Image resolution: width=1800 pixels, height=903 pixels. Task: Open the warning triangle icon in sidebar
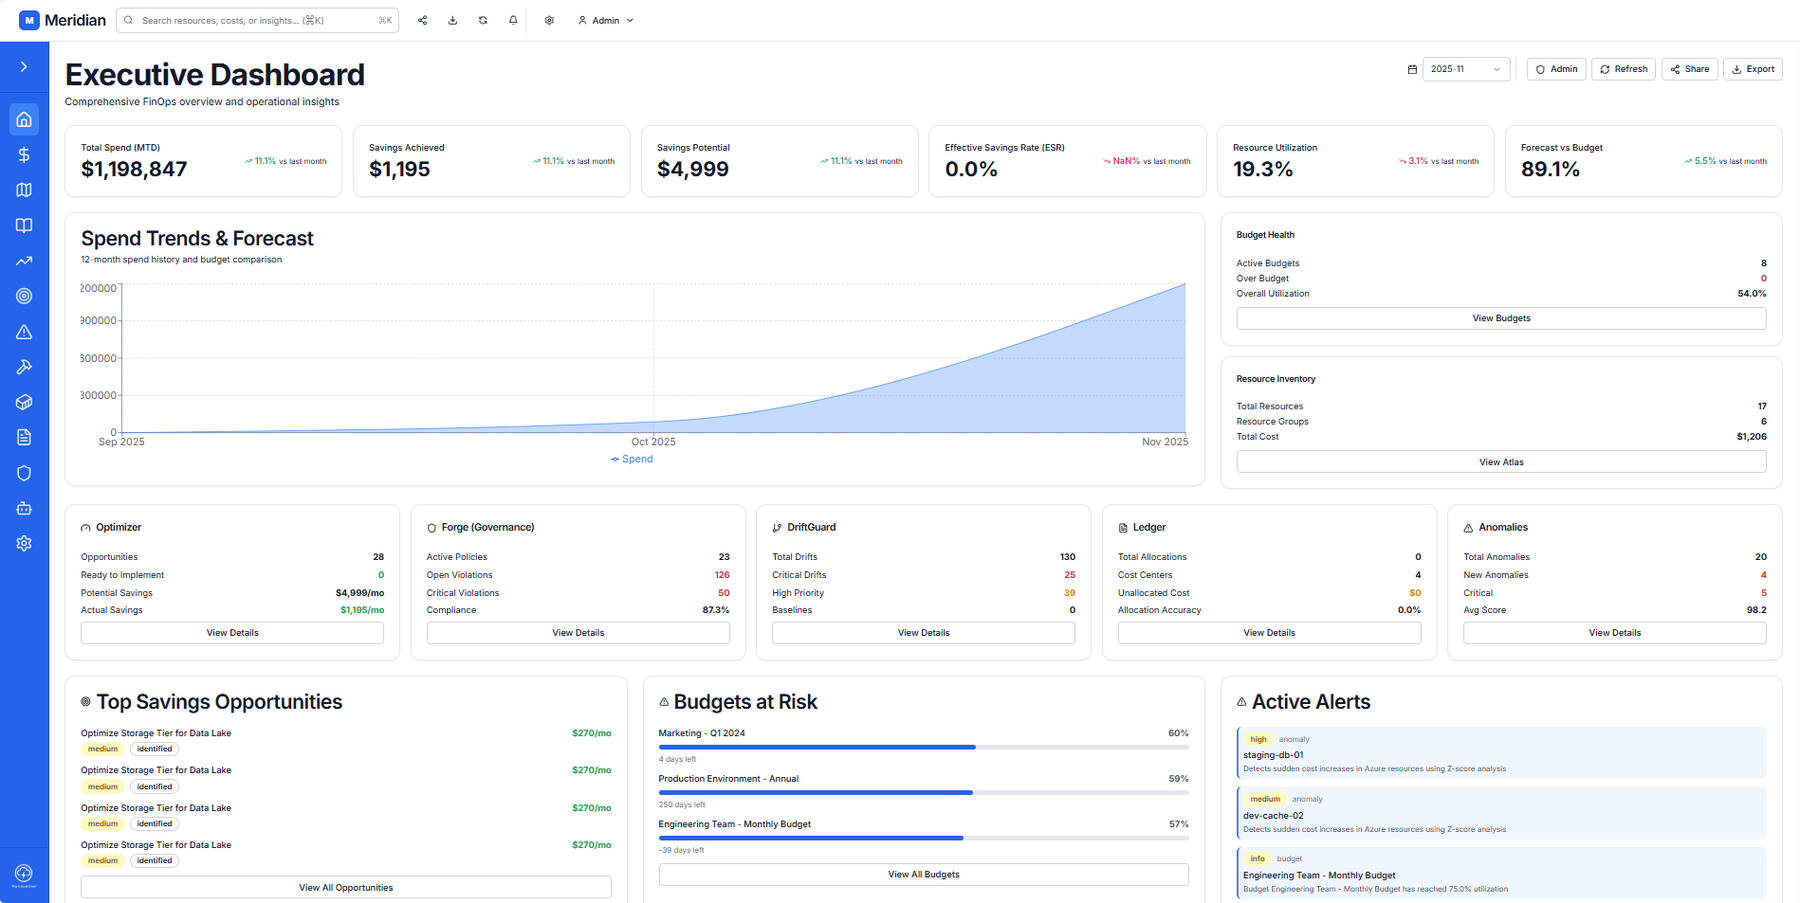[24, 332]
